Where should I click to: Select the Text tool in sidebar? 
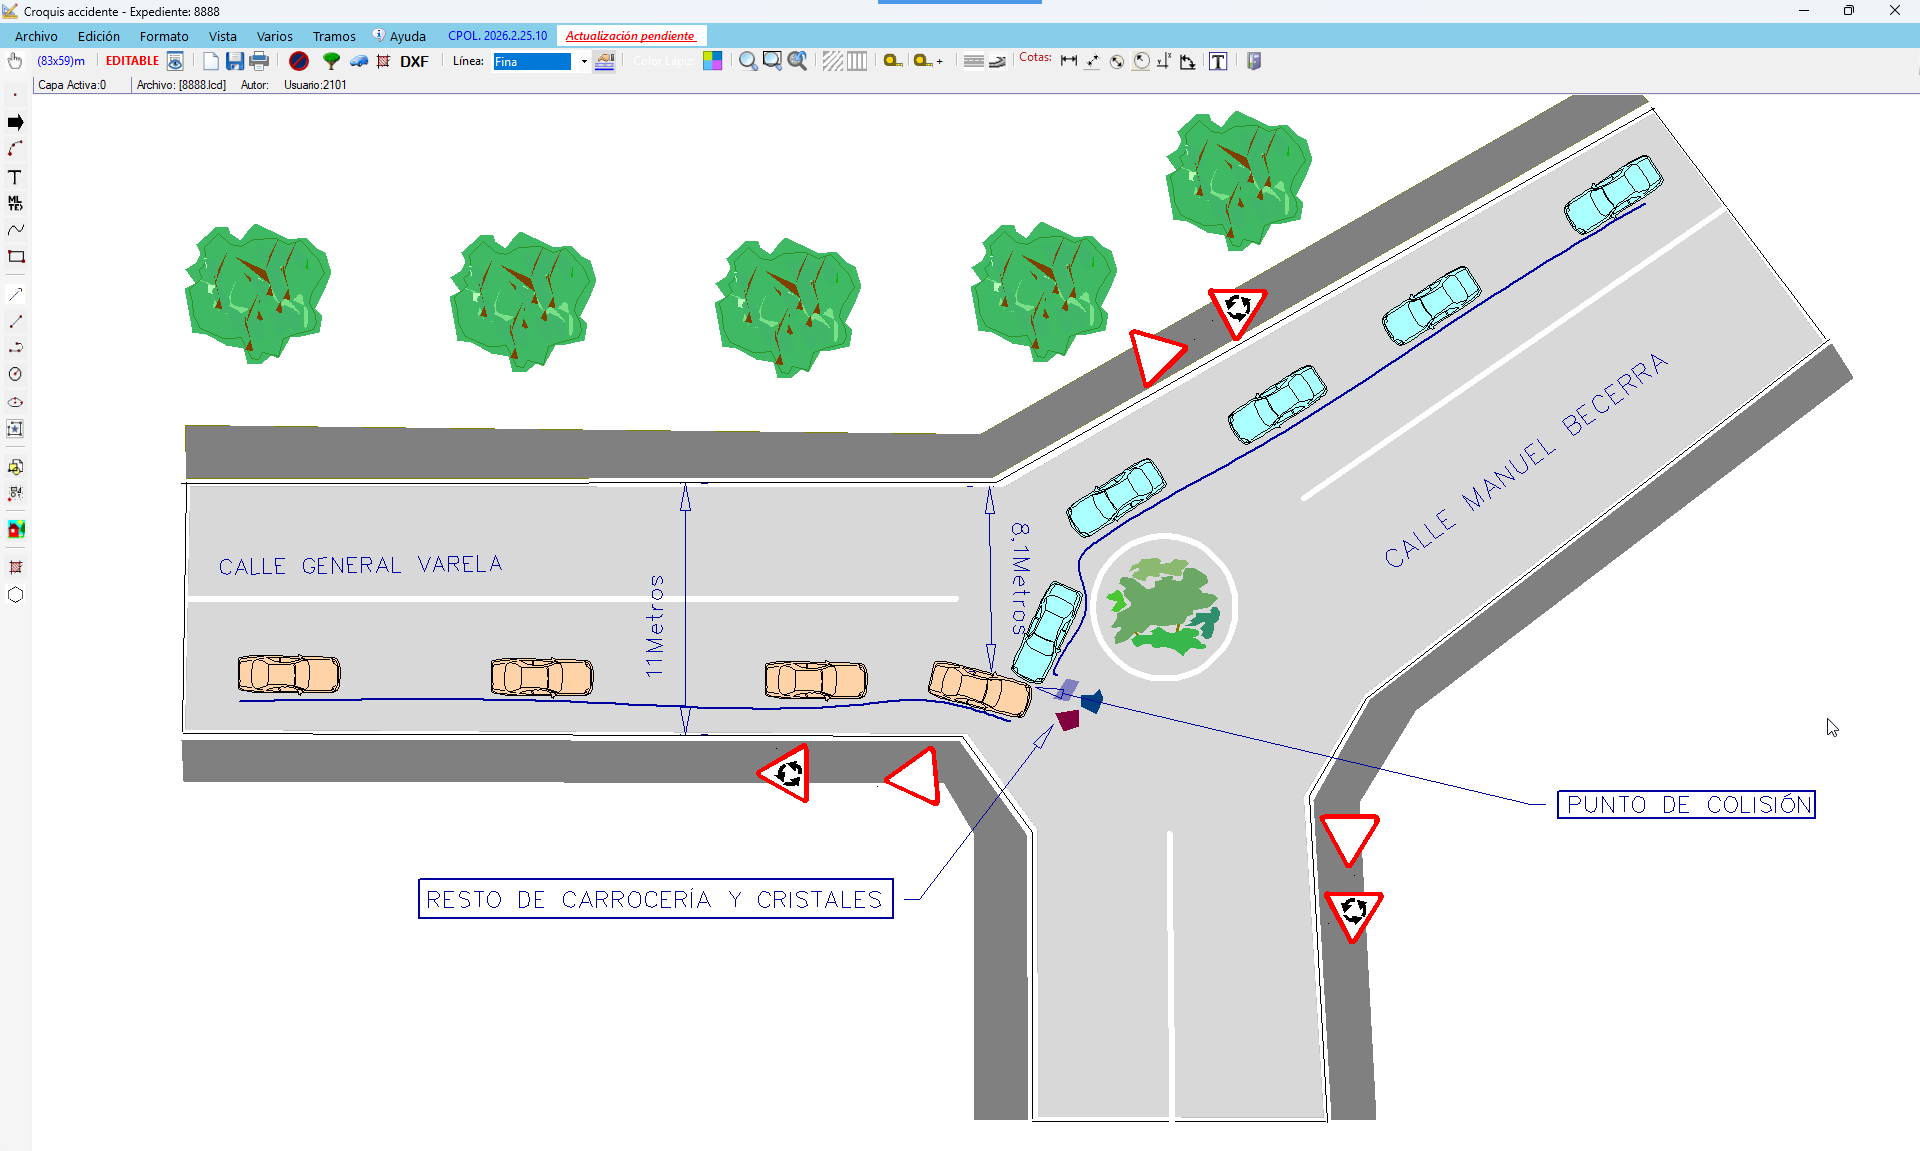coord(15,177)
